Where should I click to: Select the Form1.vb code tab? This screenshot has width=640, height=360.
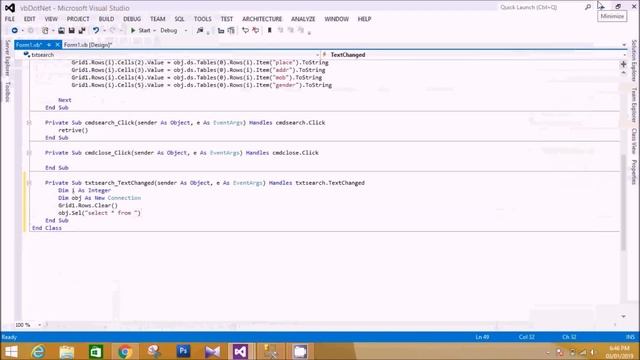pos(29,45)
